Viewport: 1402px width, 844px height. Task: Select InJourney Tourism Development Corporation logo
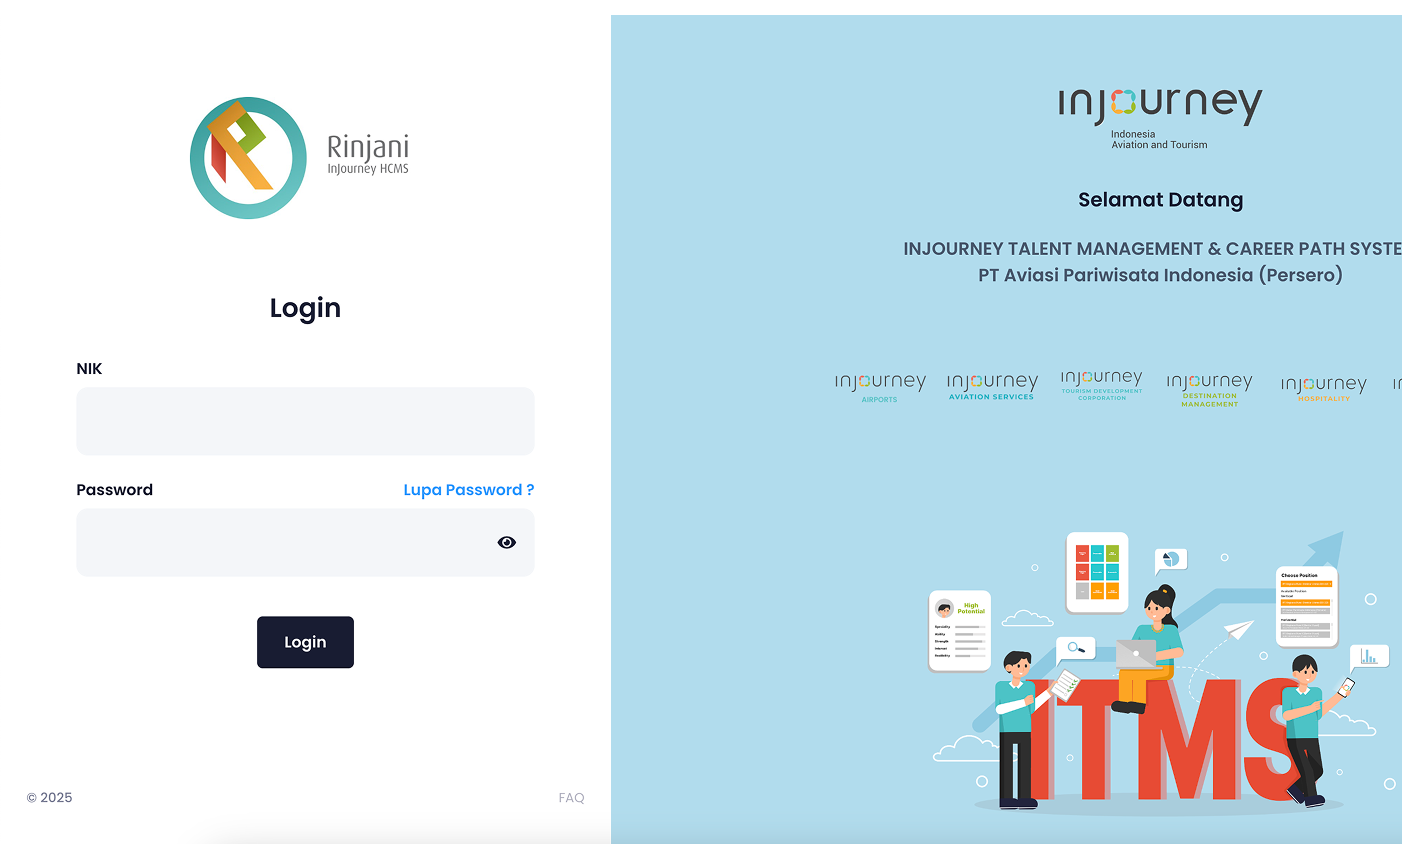tap(1102, 385)
